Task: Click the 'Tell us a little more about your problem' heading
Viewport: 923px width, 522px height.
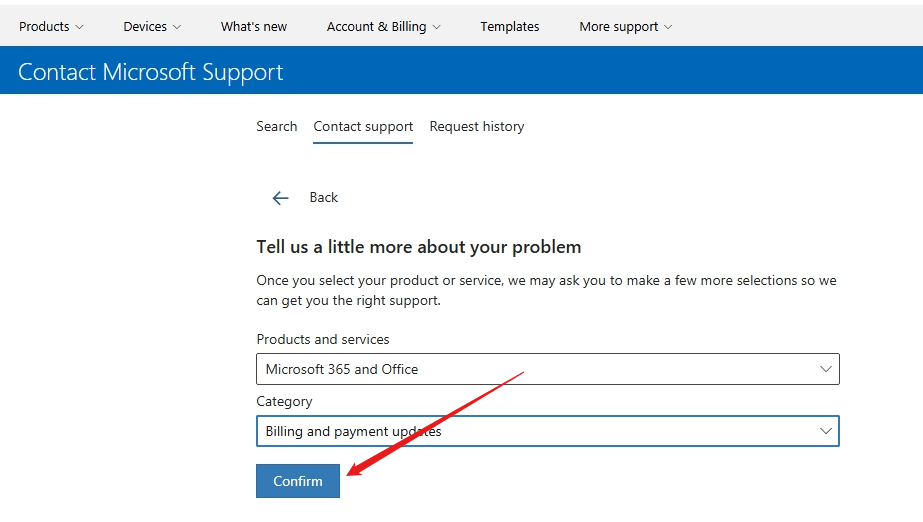Action: click(419, 247)
